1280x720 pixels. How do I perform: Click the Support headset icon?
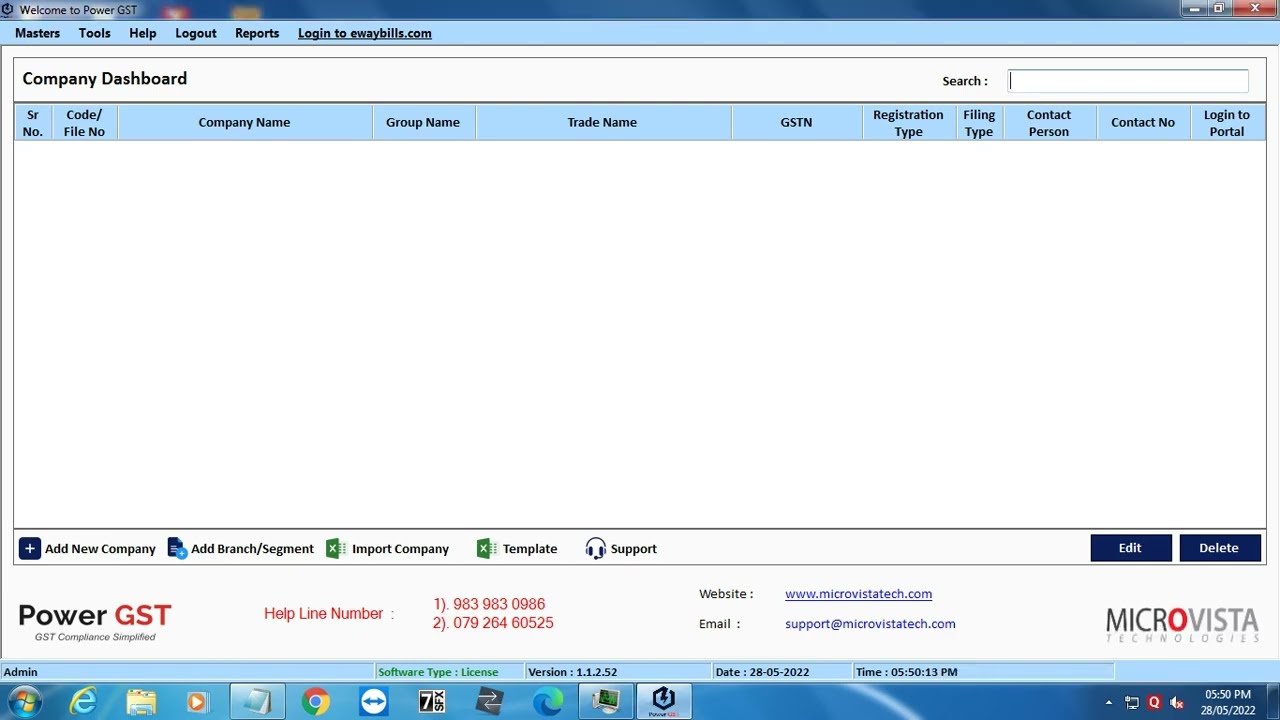(x=596, y=548)
